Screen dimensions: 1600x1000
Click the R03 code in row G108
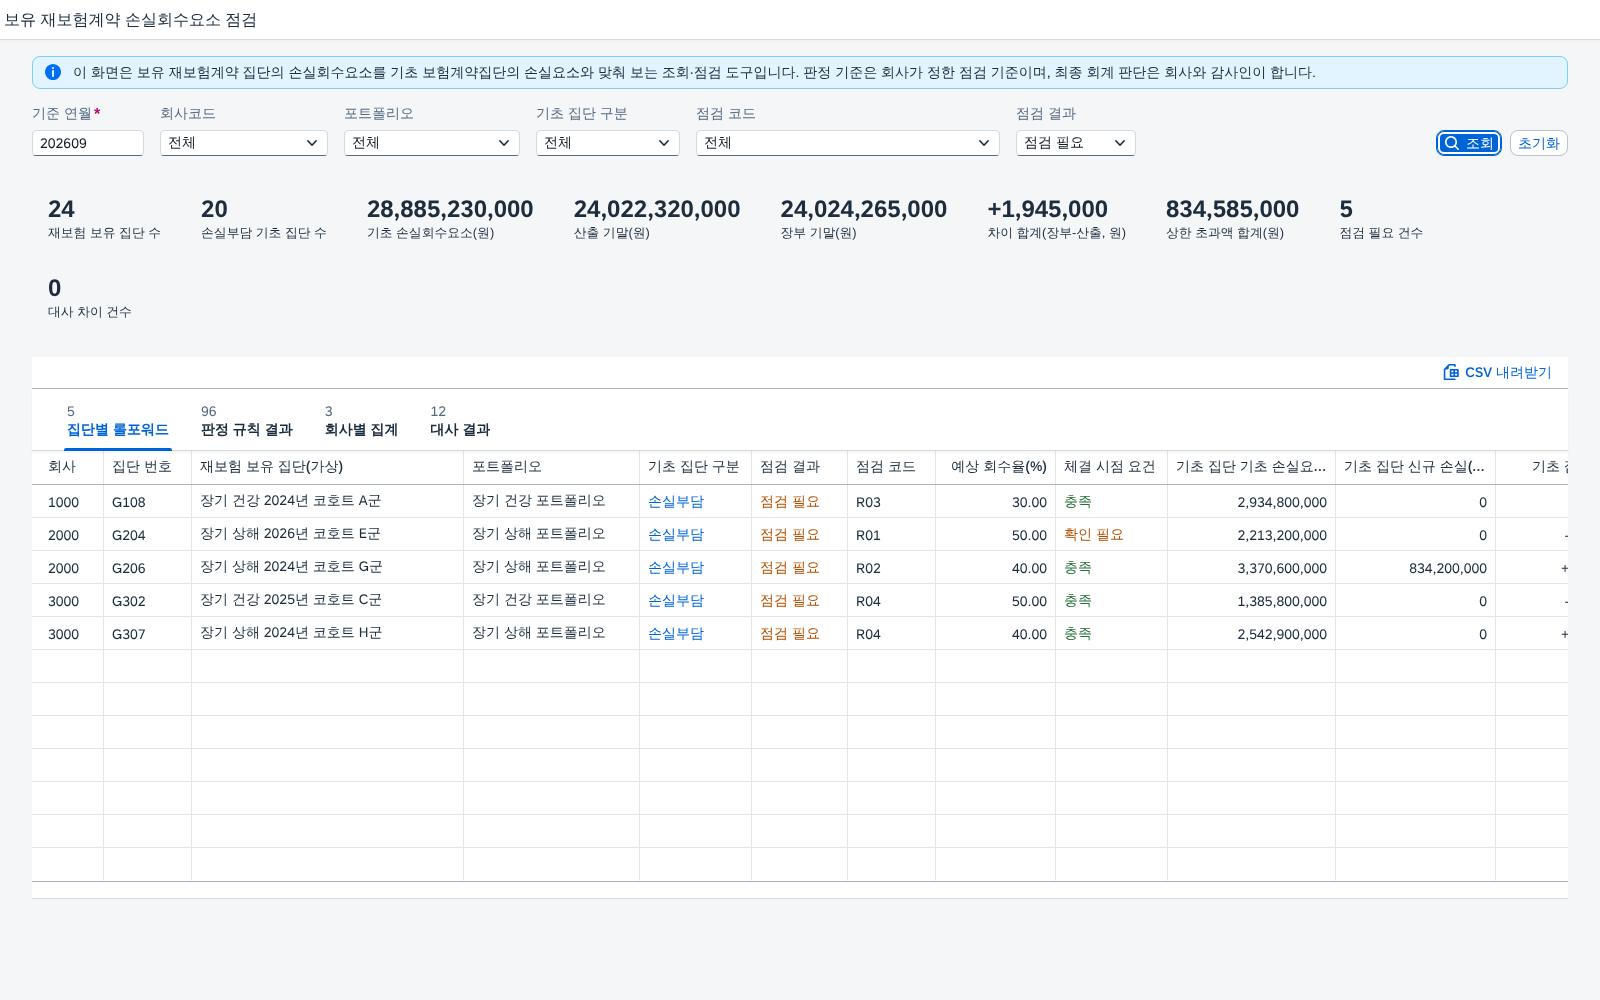868,502
